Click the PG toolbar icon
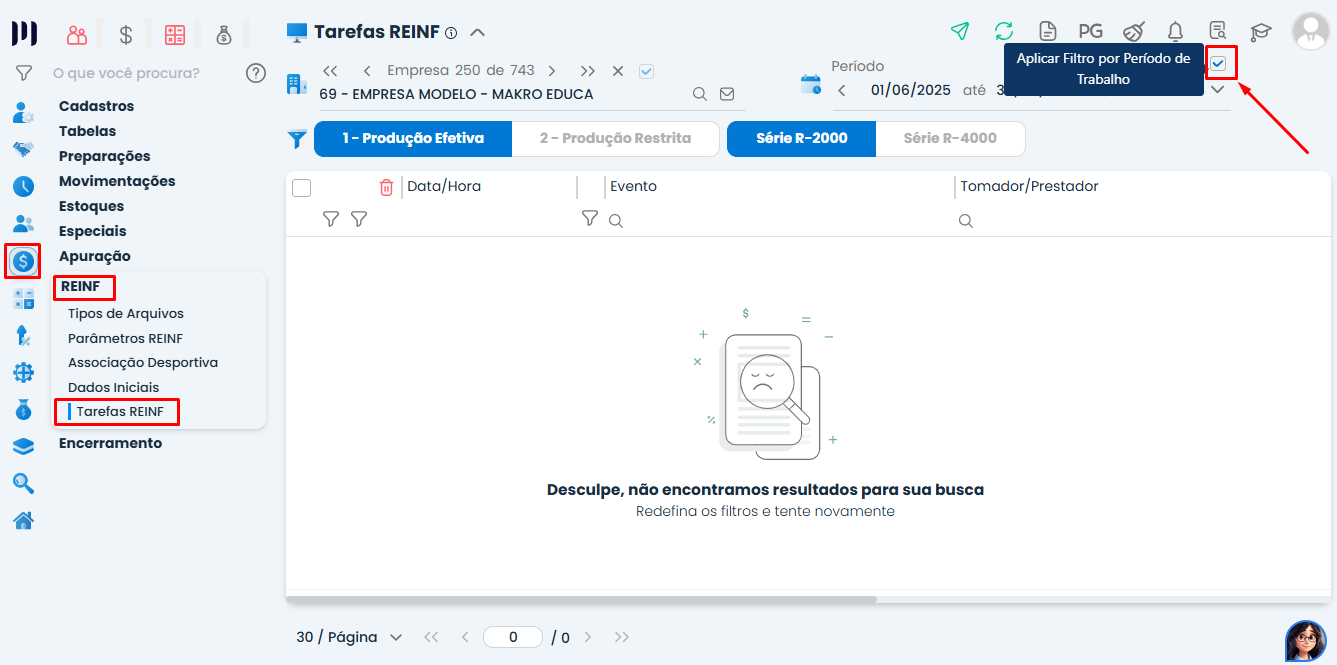This screenshot has height=665, width=1337. [1090, 31]
